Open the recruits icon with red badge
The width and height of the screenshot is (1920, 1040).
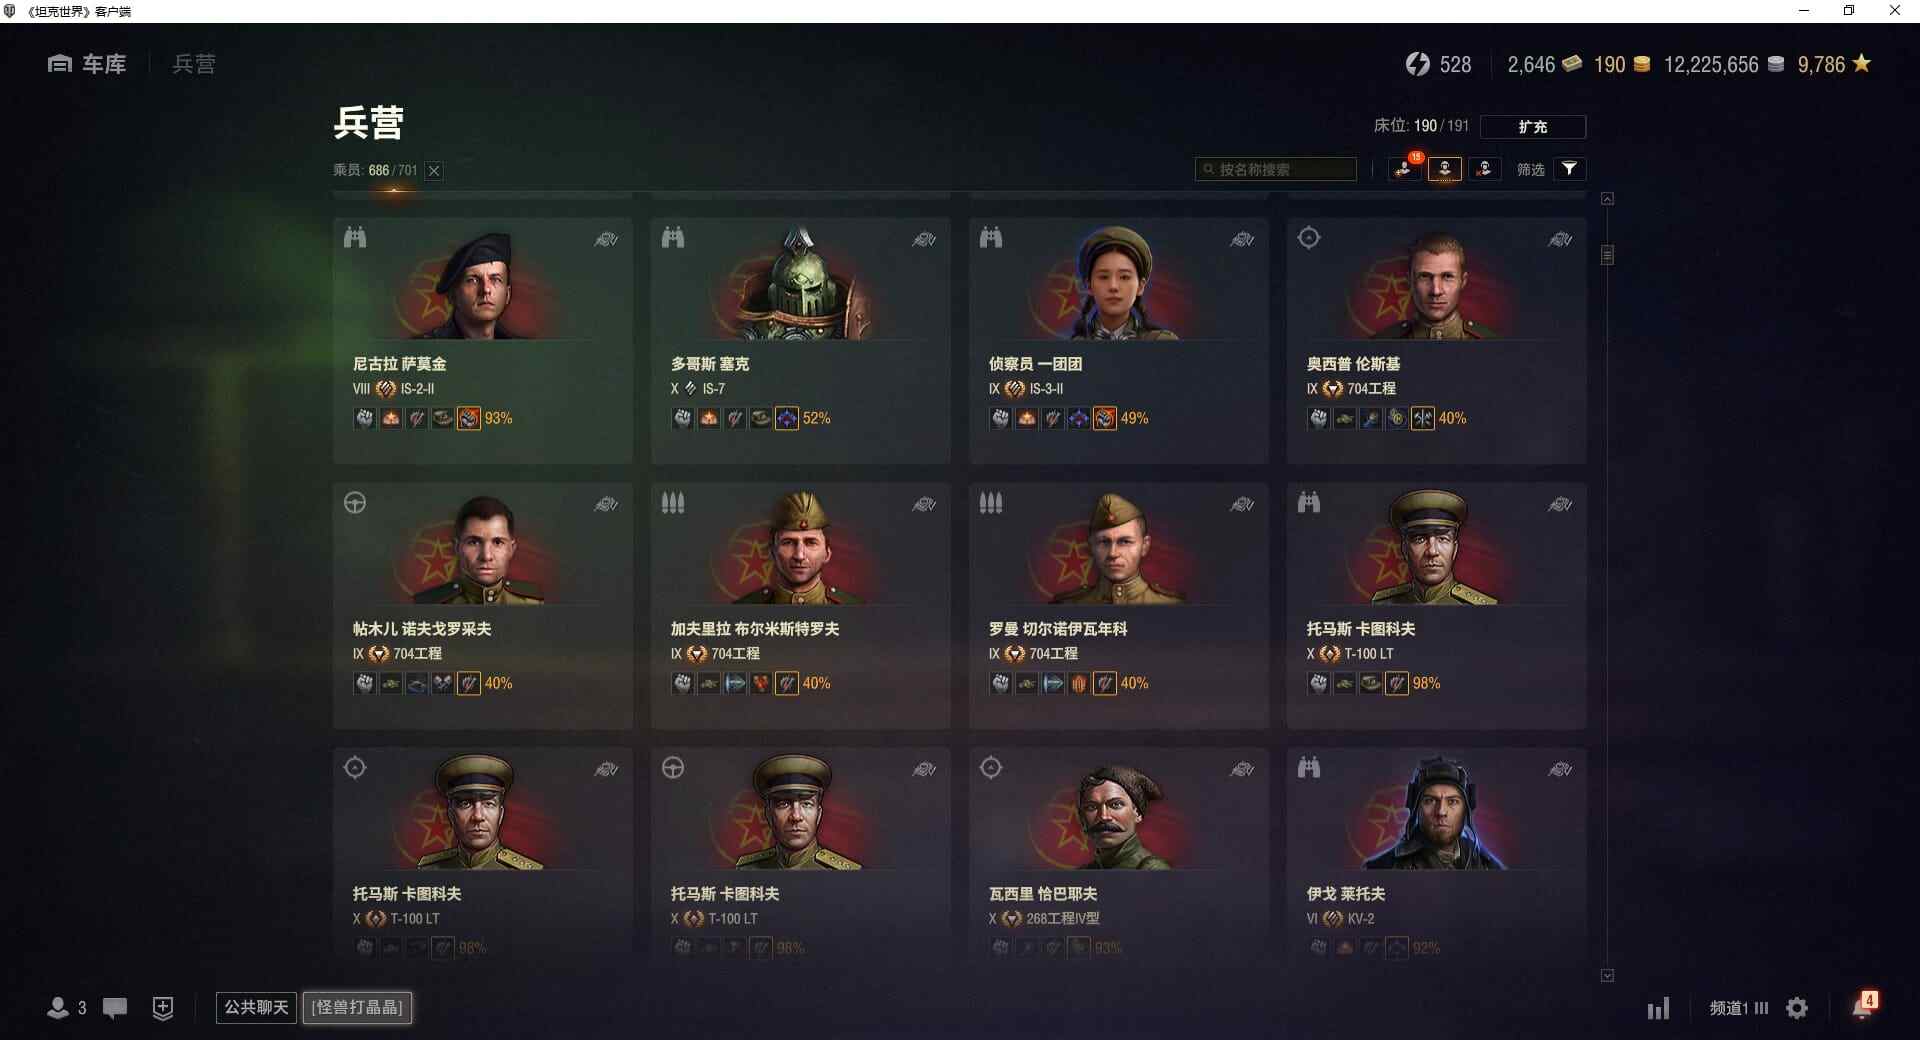pos(1405,169)
